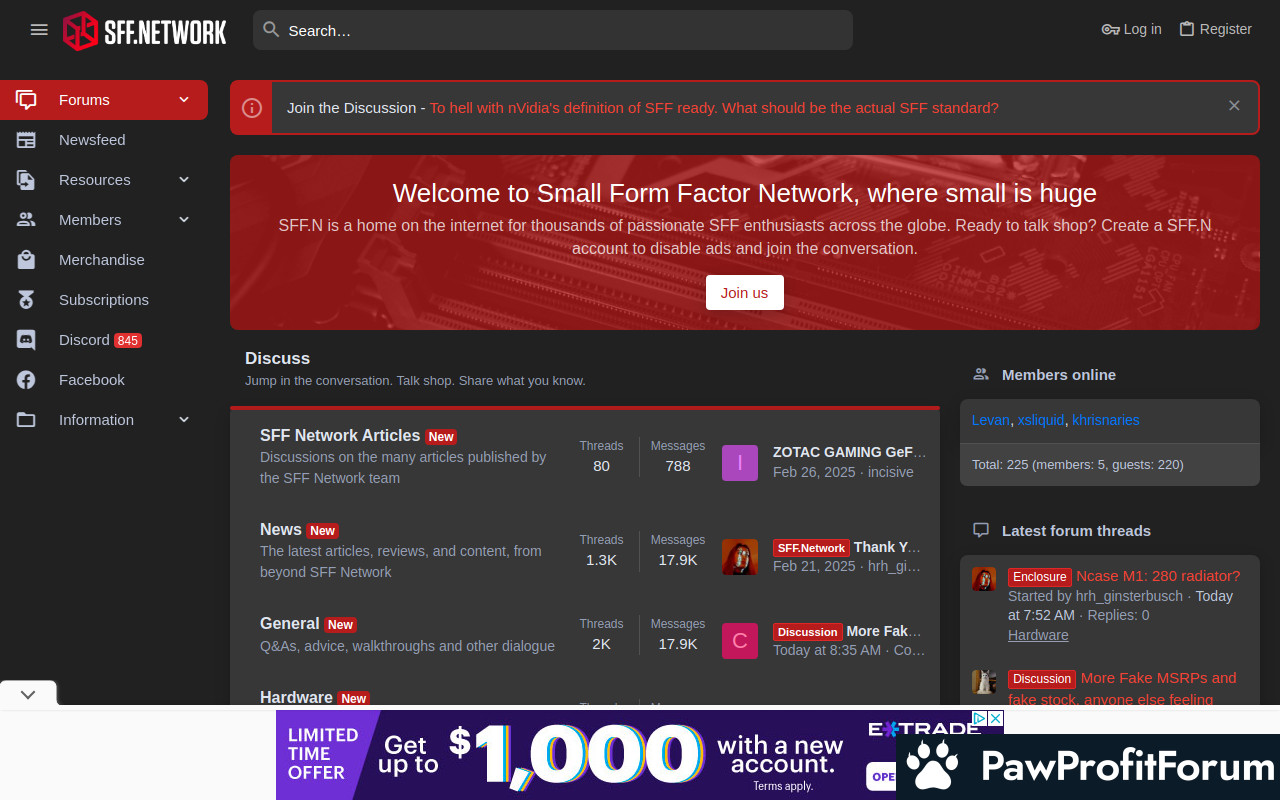The height and width of the screenshot is (800, 1280).
Task: Open the Hardware forum
Action: (296, 697)
